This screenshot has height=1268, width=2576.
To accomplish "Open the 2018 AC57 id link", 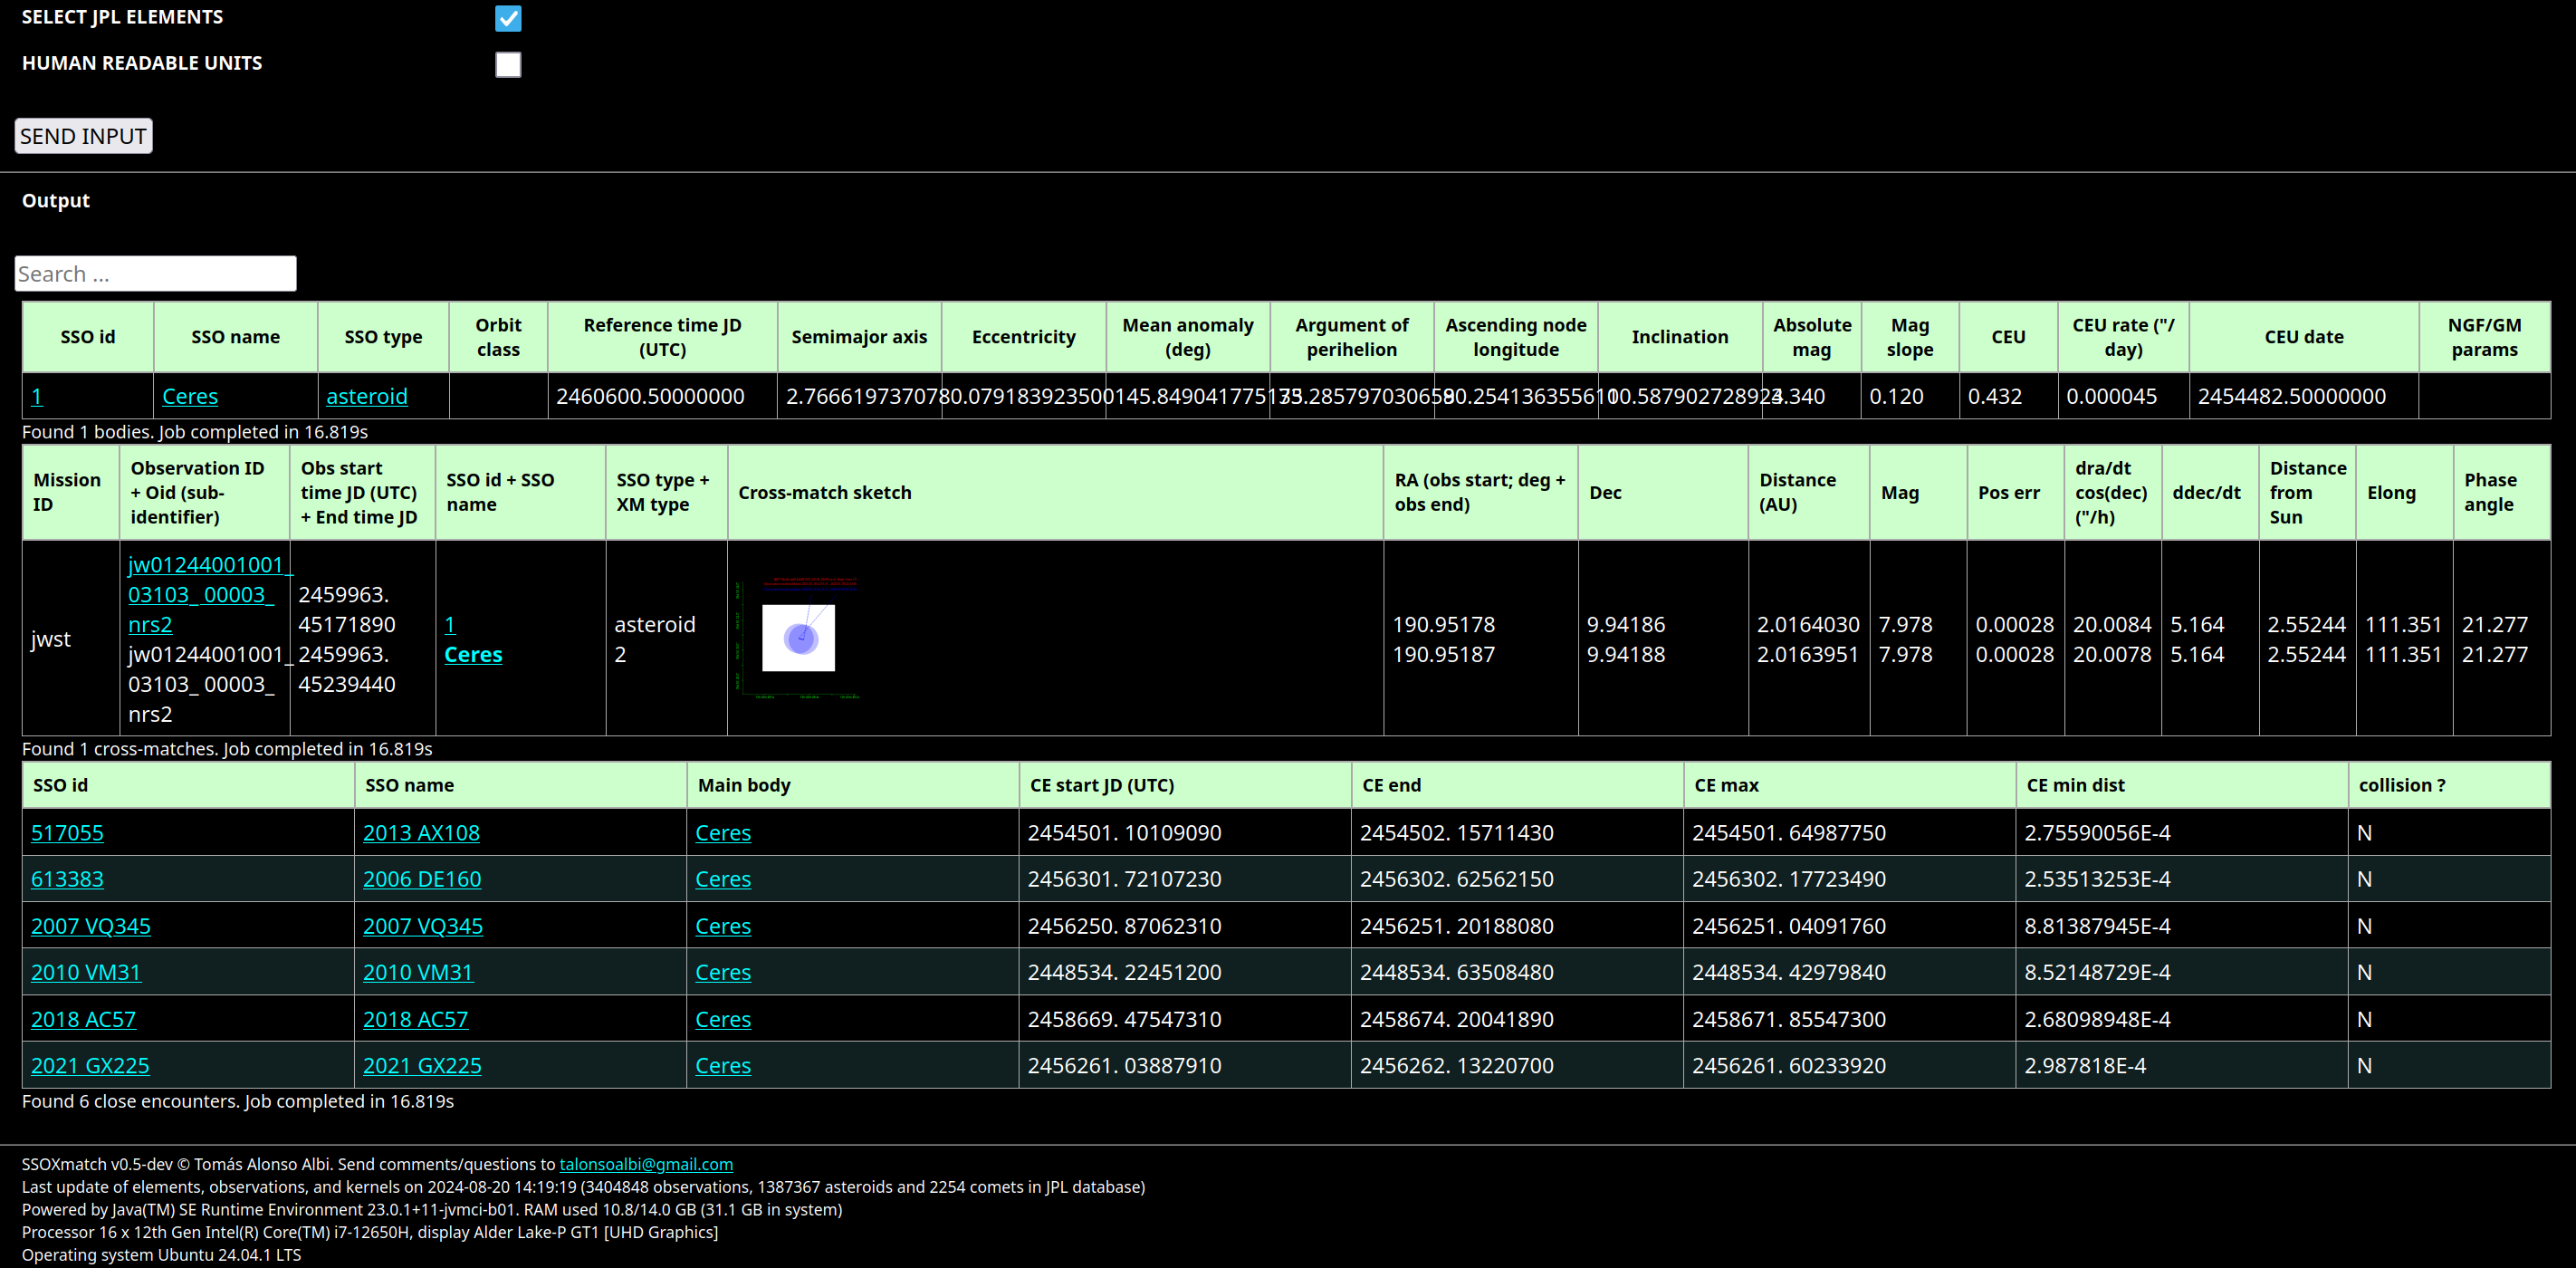I will click(83, 1018).
